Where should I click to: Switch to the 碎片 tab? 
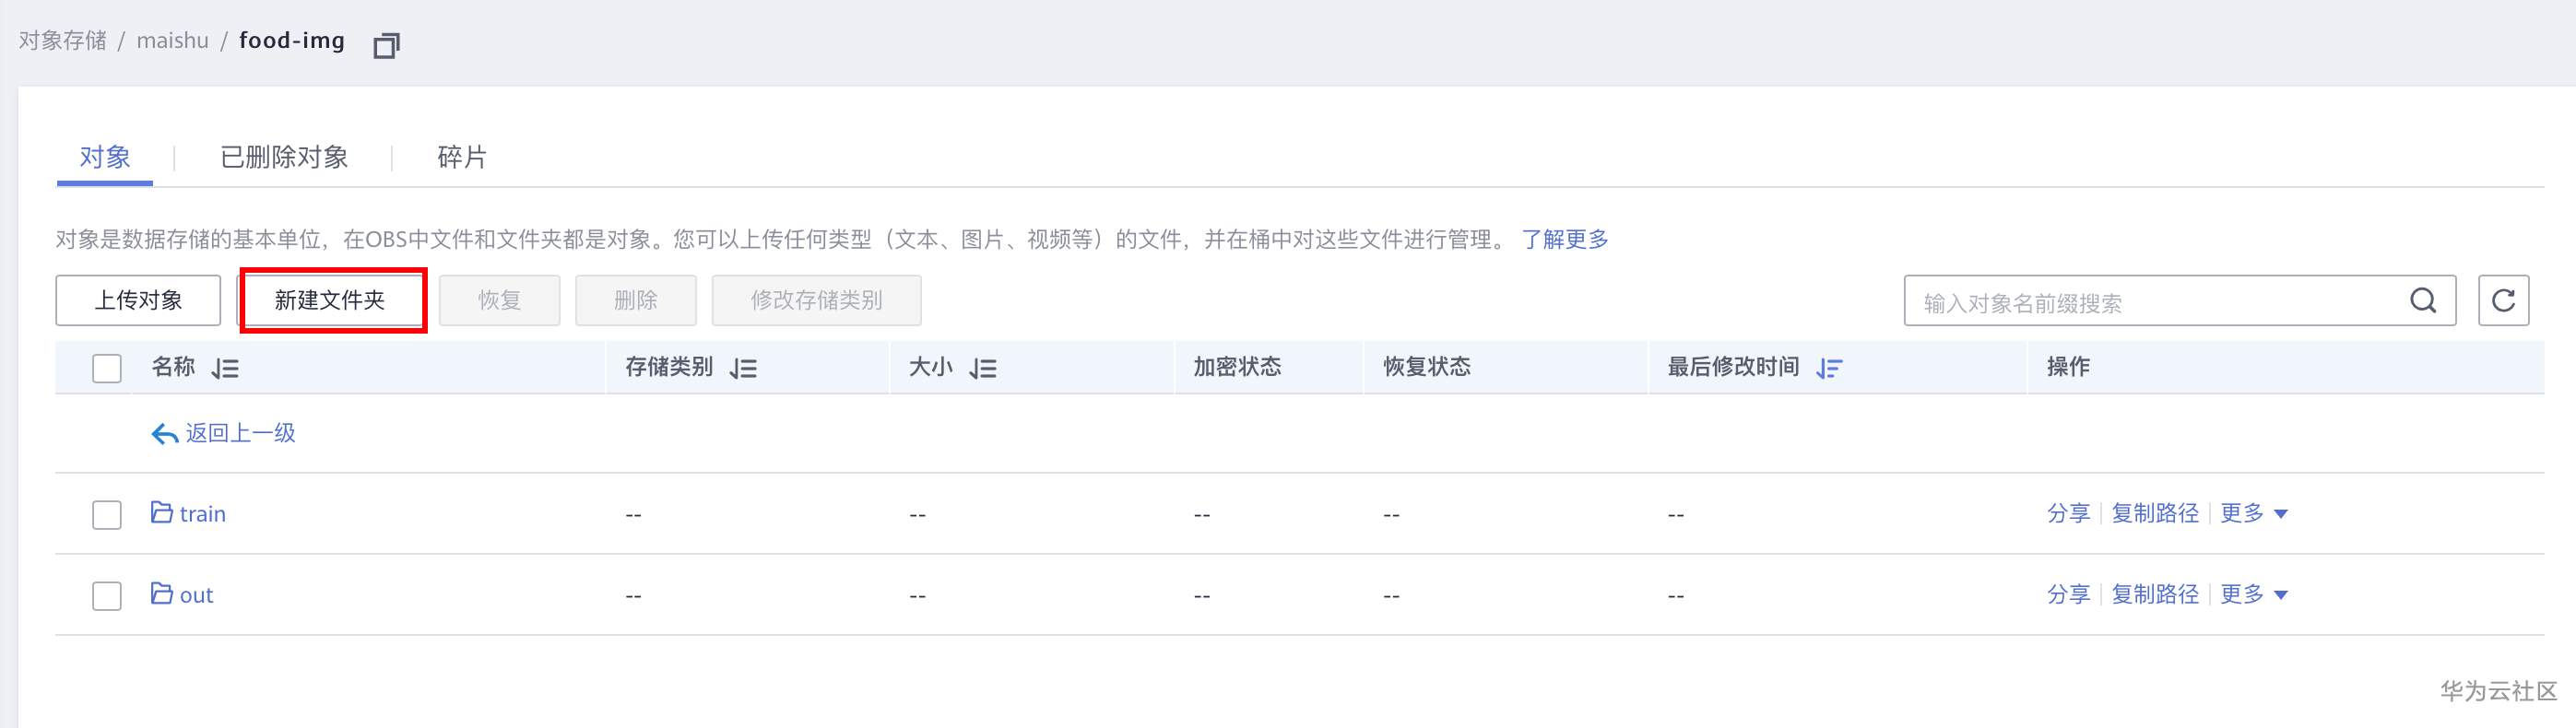462,157
